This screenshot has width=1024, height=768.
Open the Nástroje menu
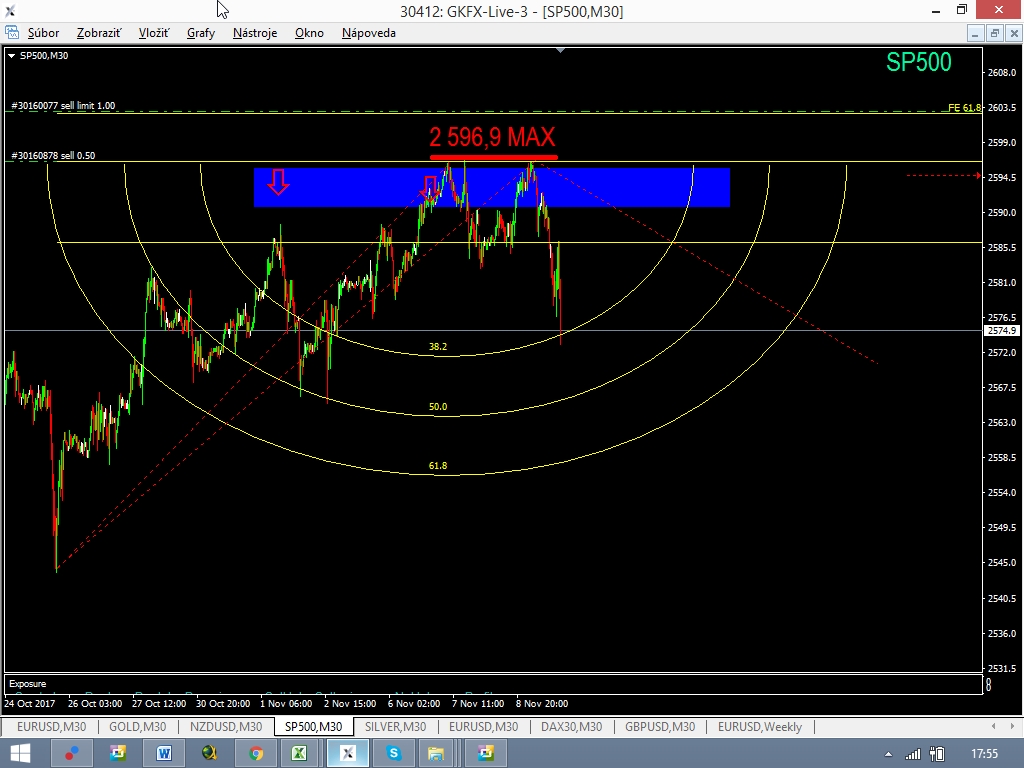pyautogui.click(x=255, y=33)
